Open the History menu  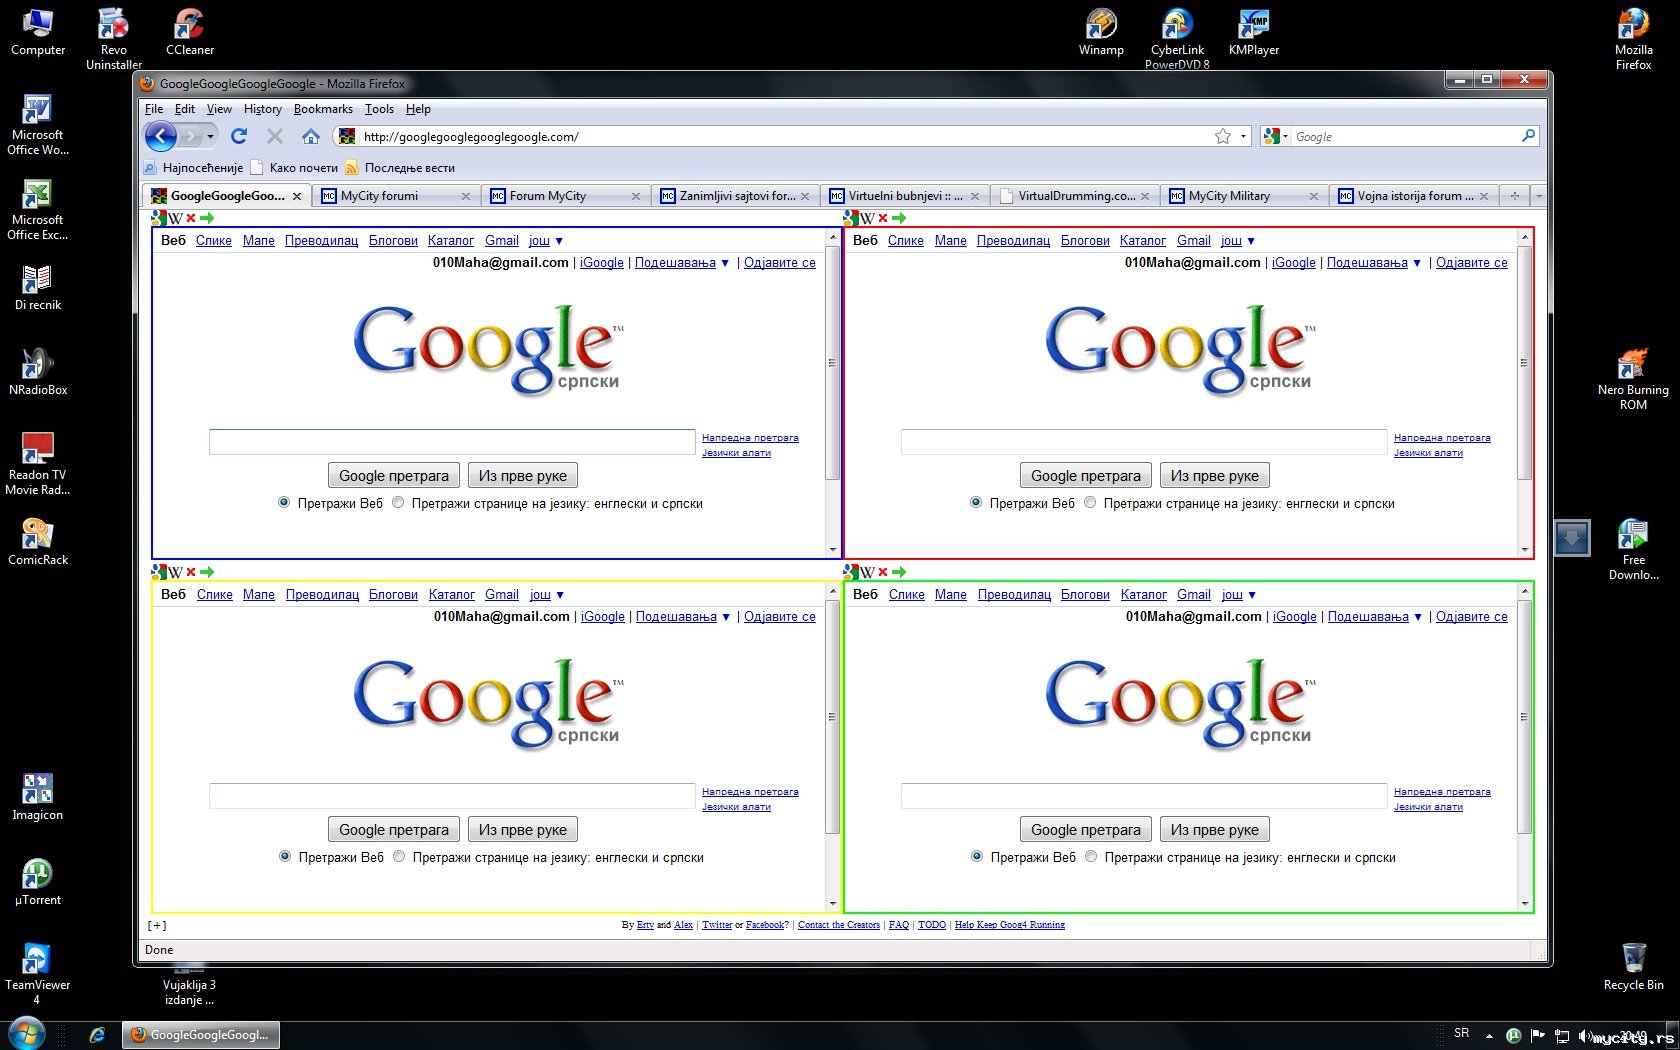263,109
